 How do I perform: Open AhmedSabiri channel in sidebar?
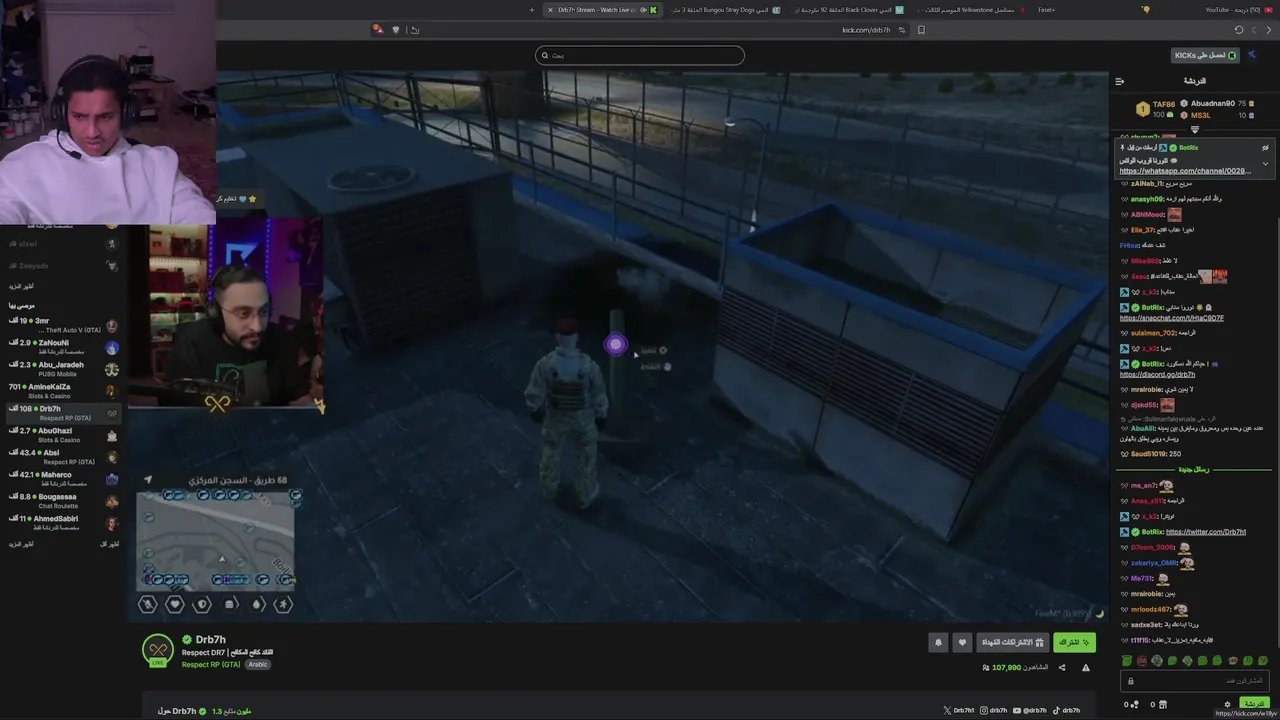(63, 523)
